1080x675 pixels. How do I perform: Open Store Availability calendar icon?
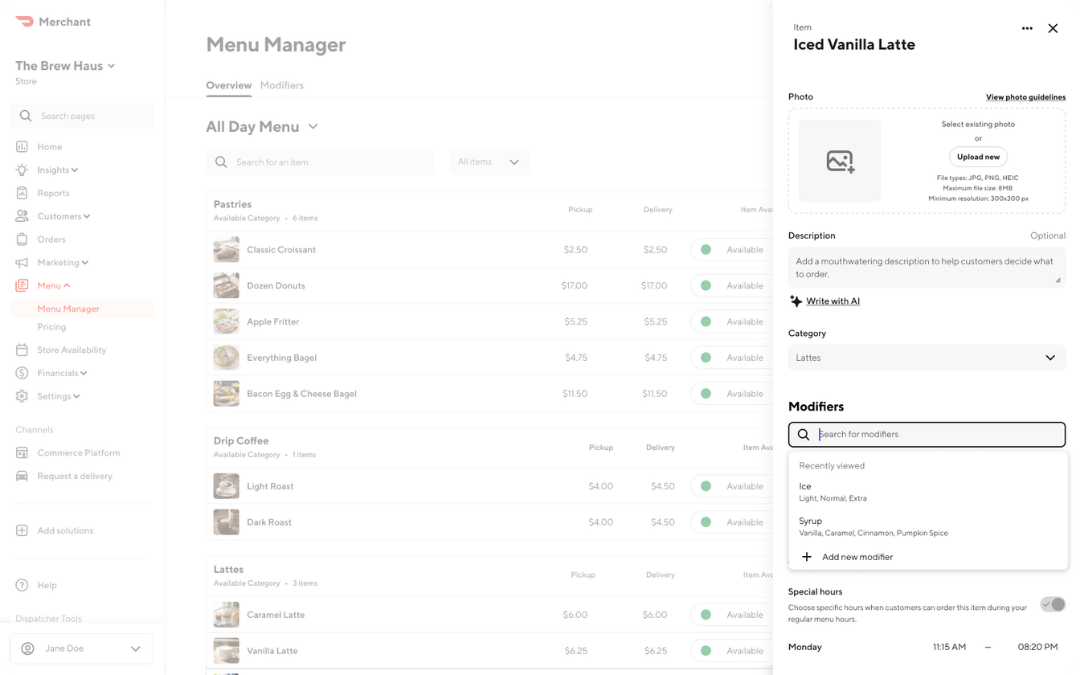click(x=22, y=350)
